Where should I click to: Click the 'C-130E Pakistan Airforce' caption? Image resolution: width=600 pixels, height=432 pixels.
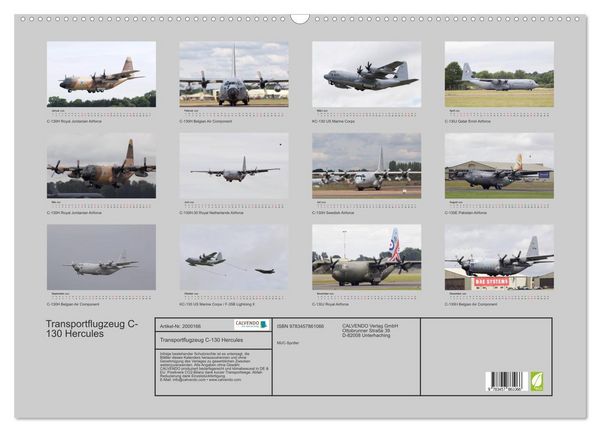pyautogui.click(x=466, y=213)
